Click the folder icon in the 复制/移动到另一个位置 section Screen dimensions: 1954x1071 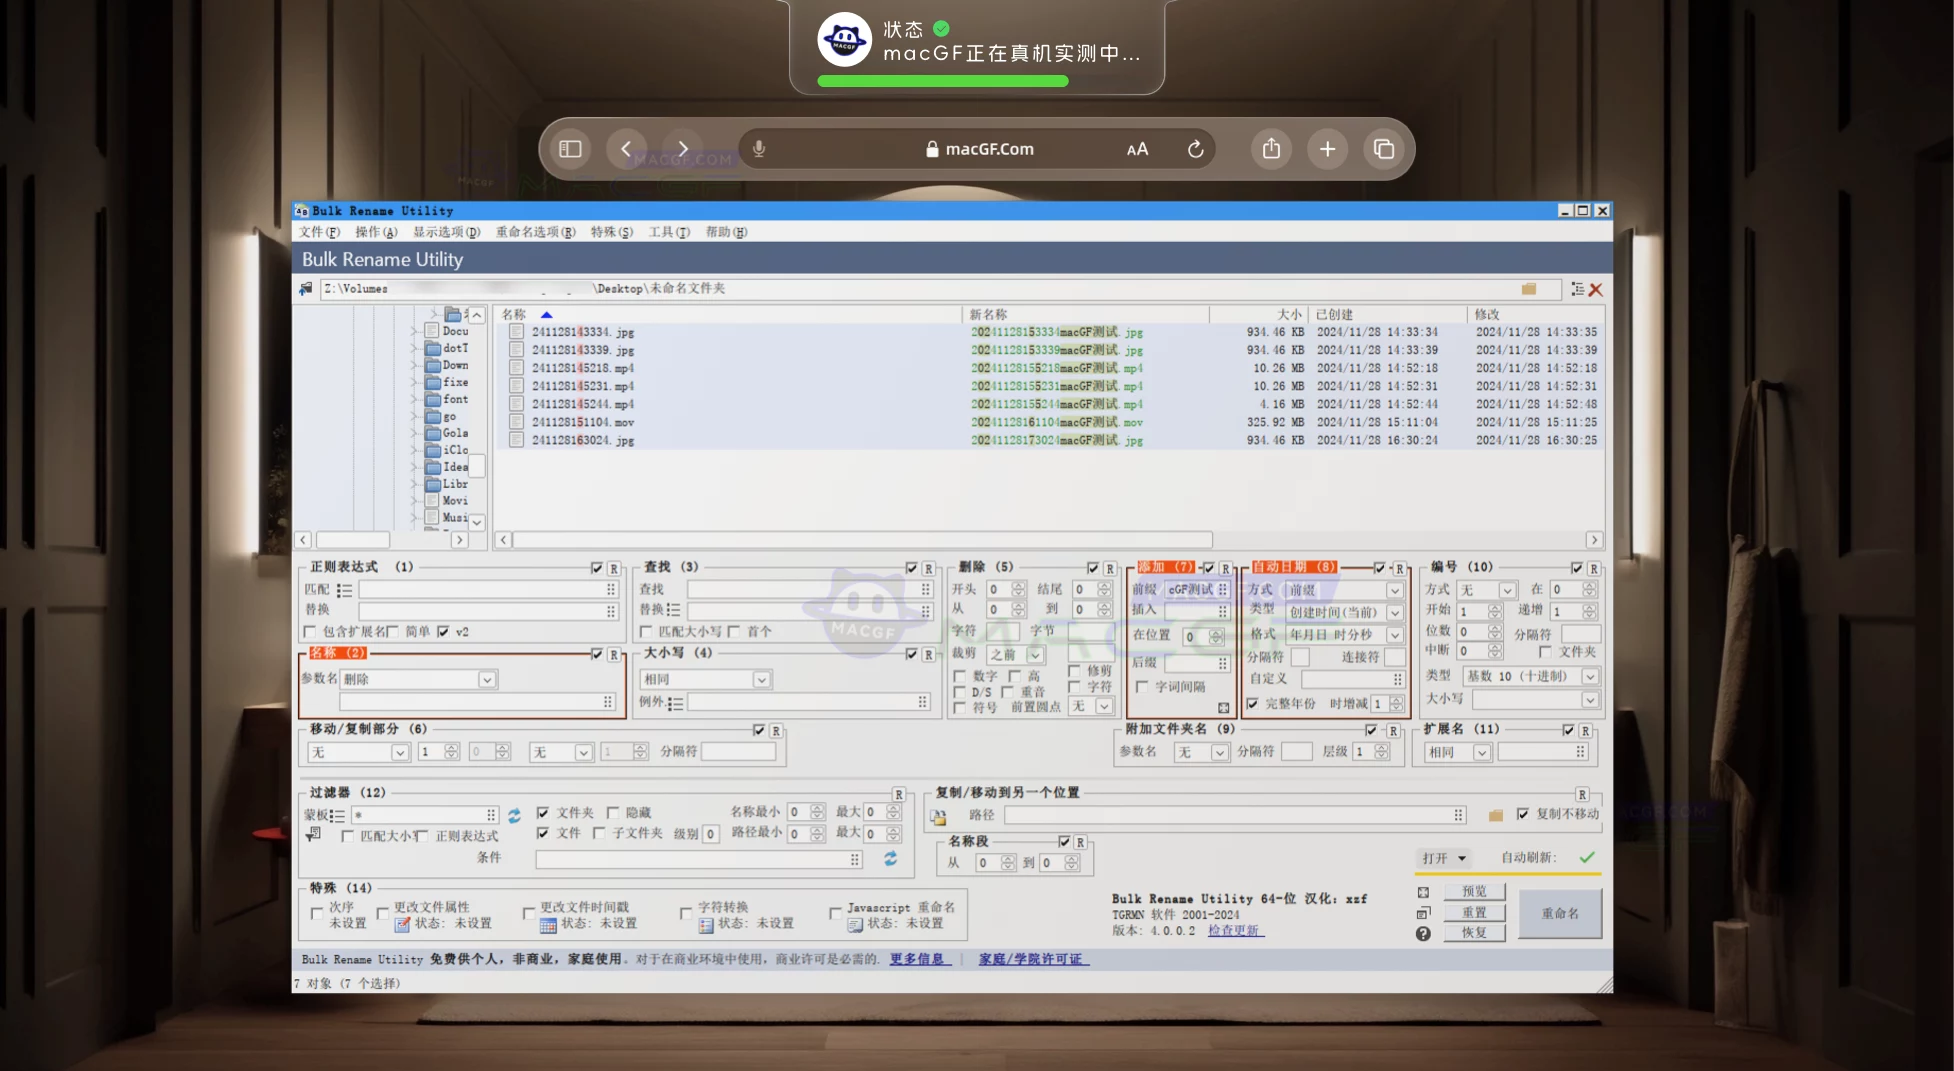click(1495, 815)
